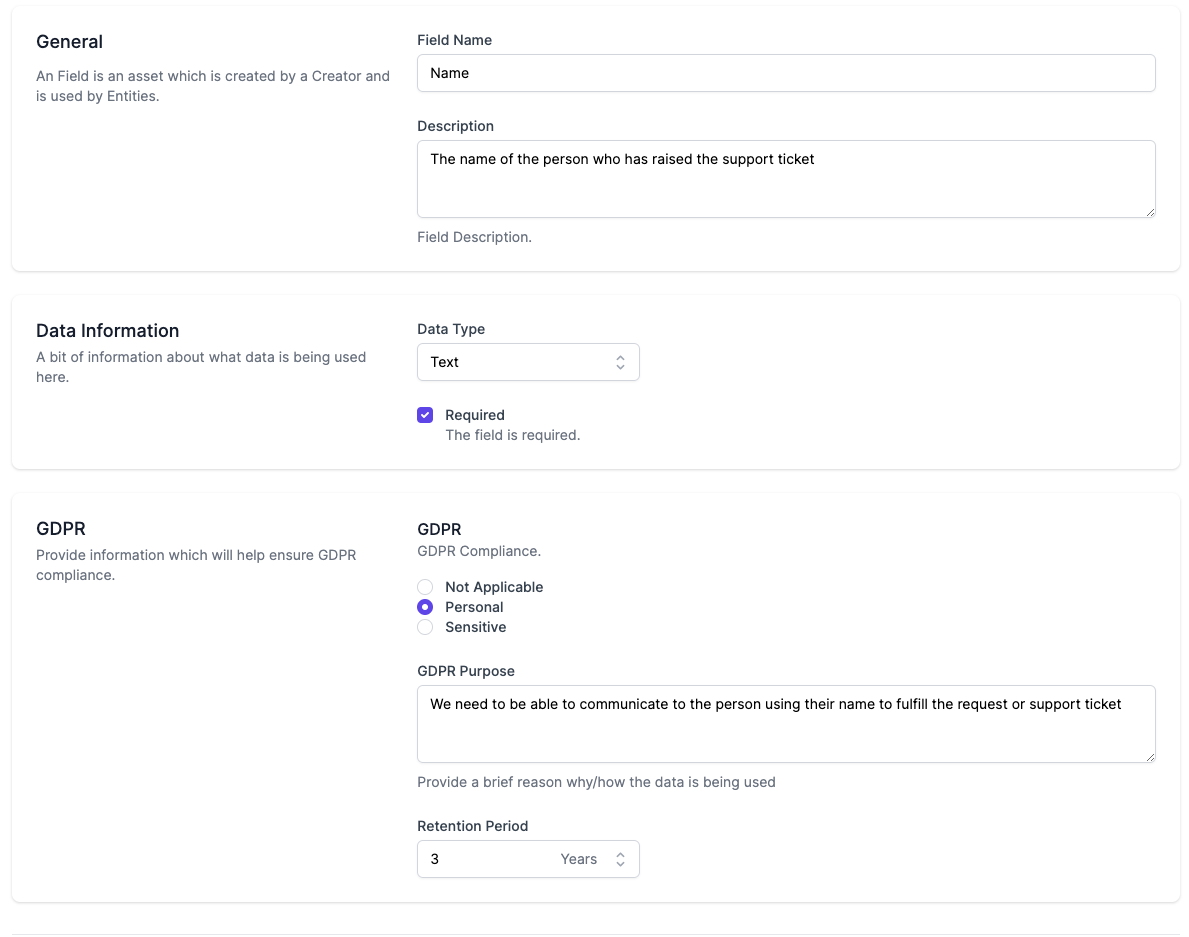Click the "Retention Period" label
Viewport: 1189px width, 937px height.
(x=472, y=826)
